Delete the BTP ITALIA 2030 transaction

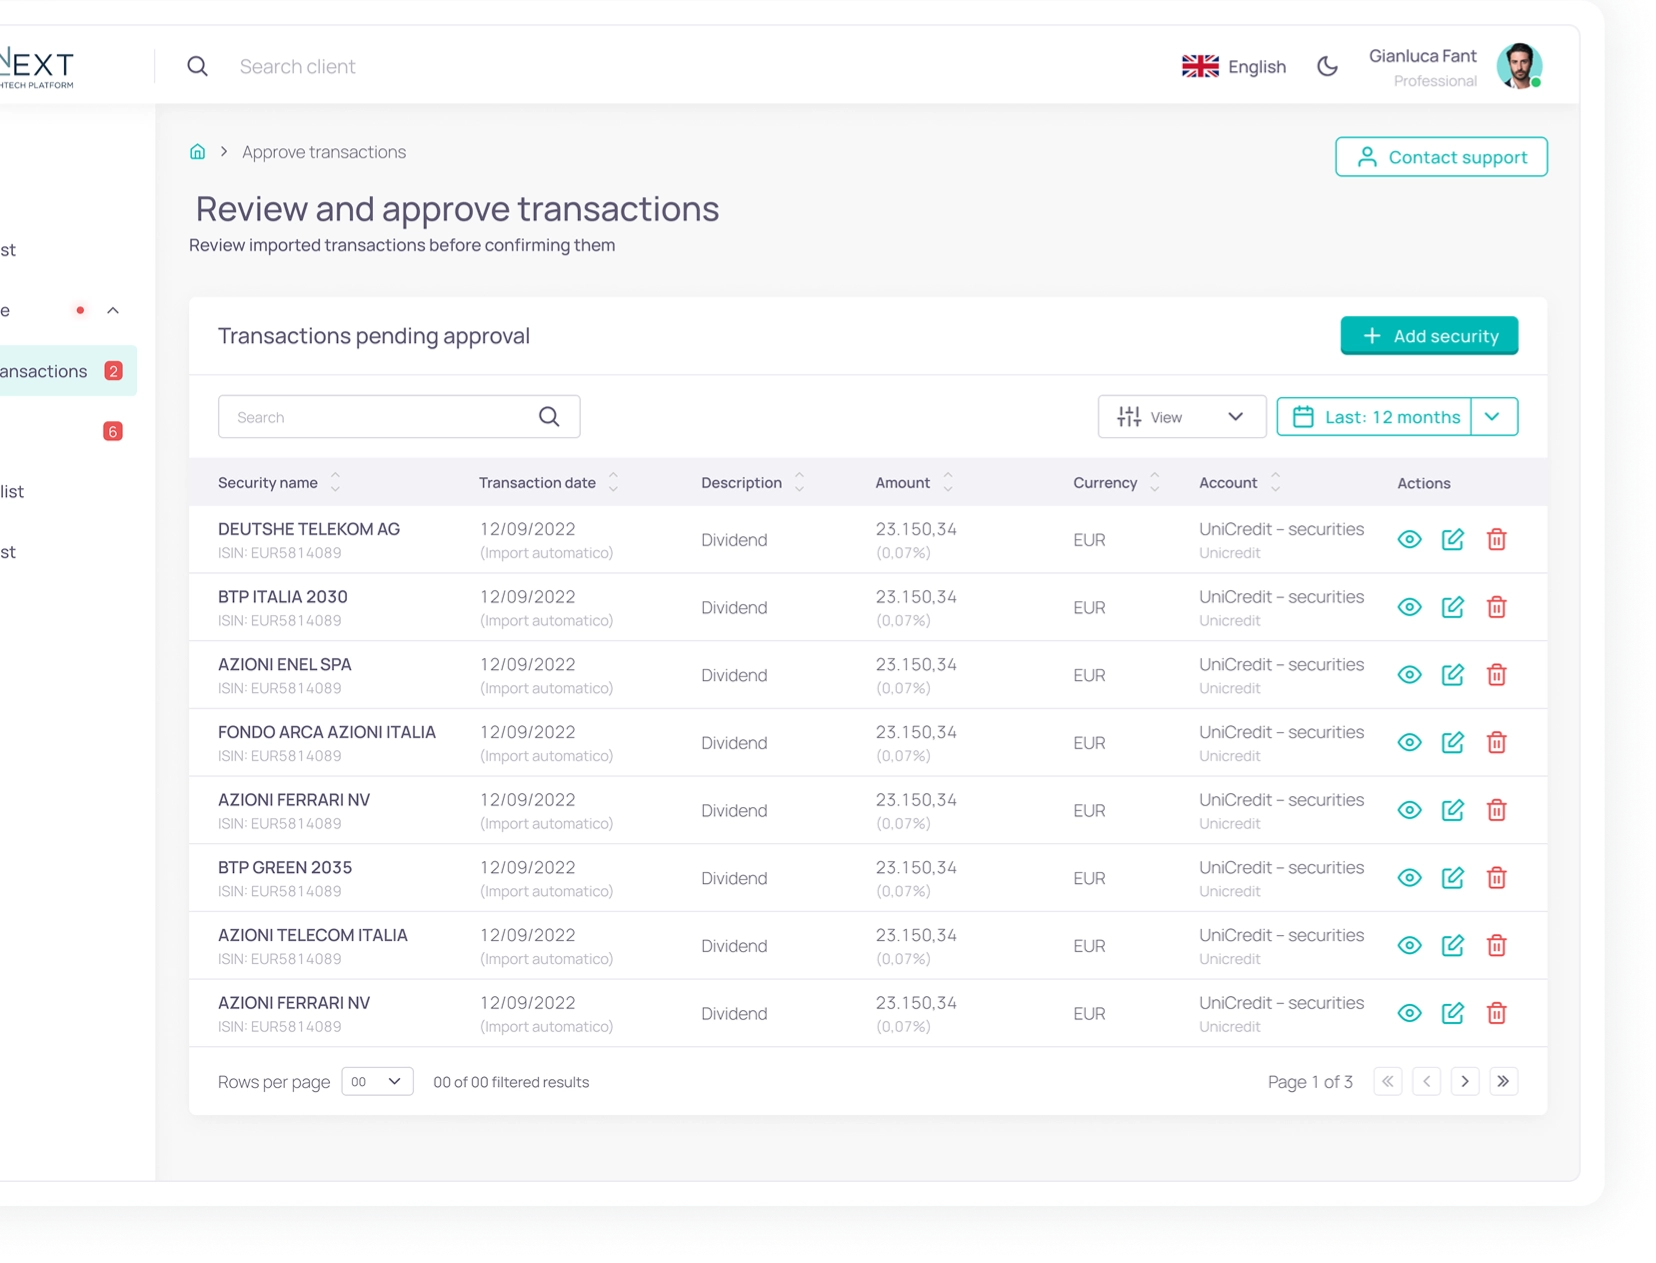click(x=1496, y=608)
